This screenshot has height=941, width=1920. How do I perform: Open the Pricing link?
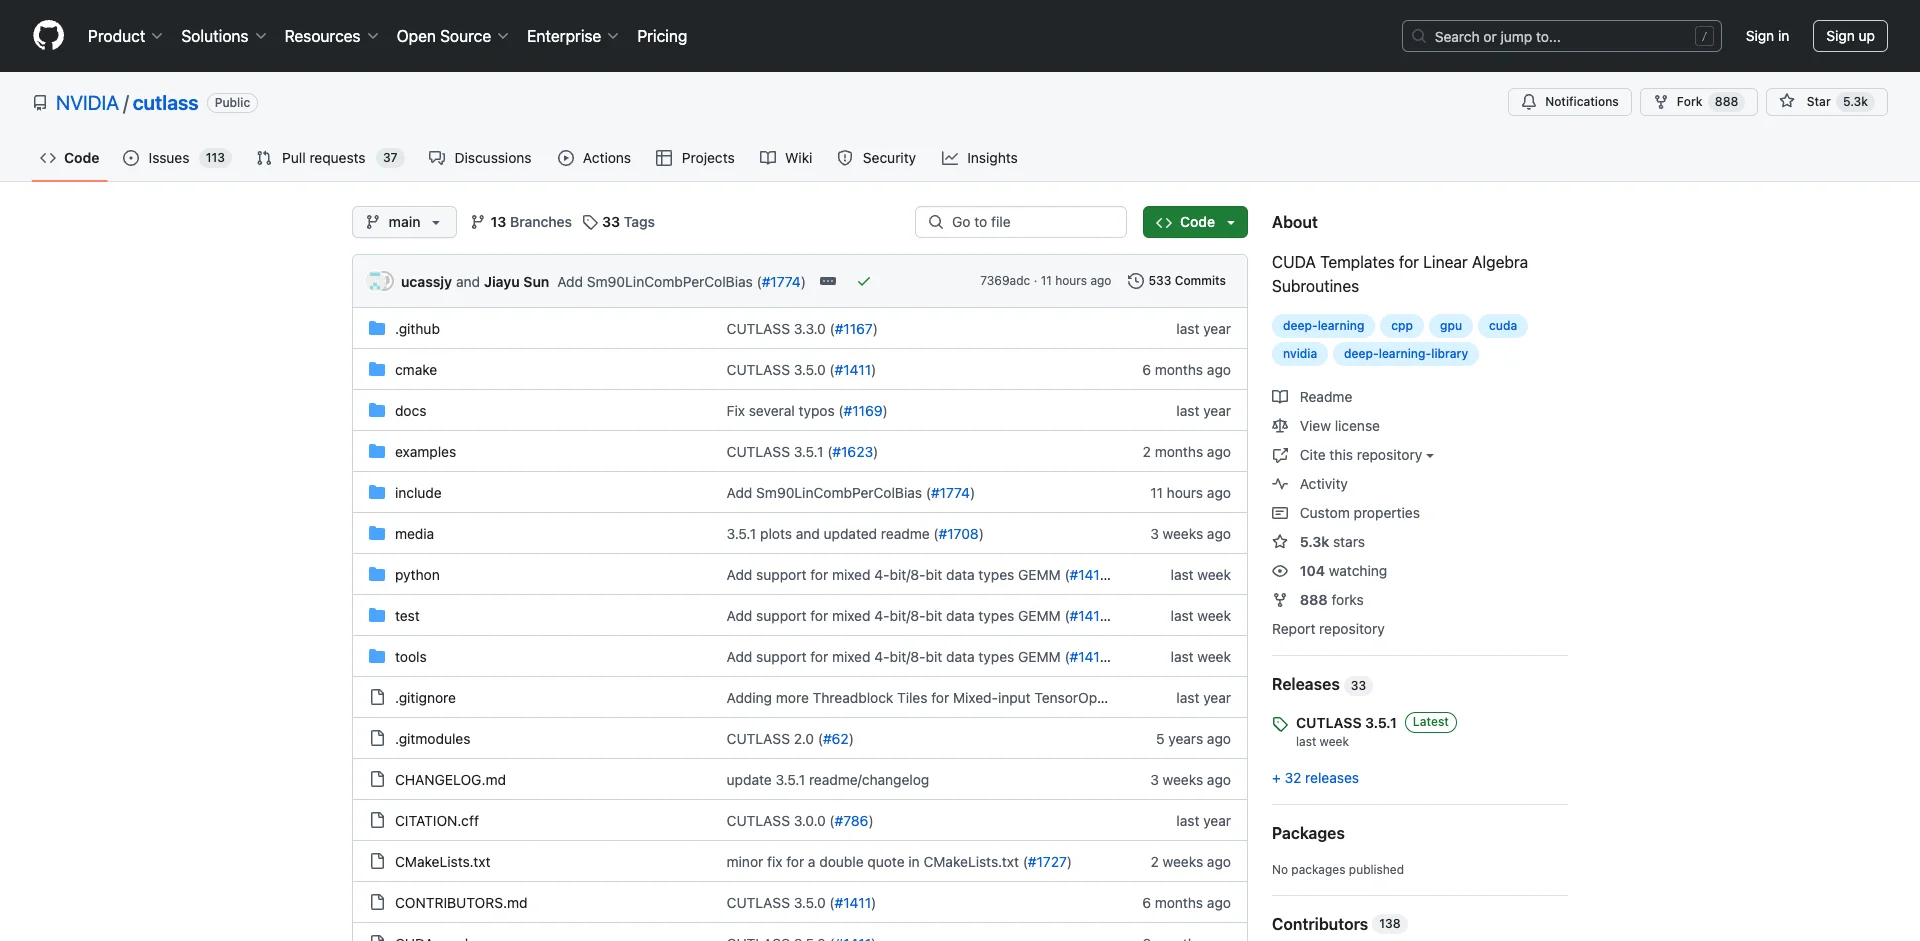(662, 36)
